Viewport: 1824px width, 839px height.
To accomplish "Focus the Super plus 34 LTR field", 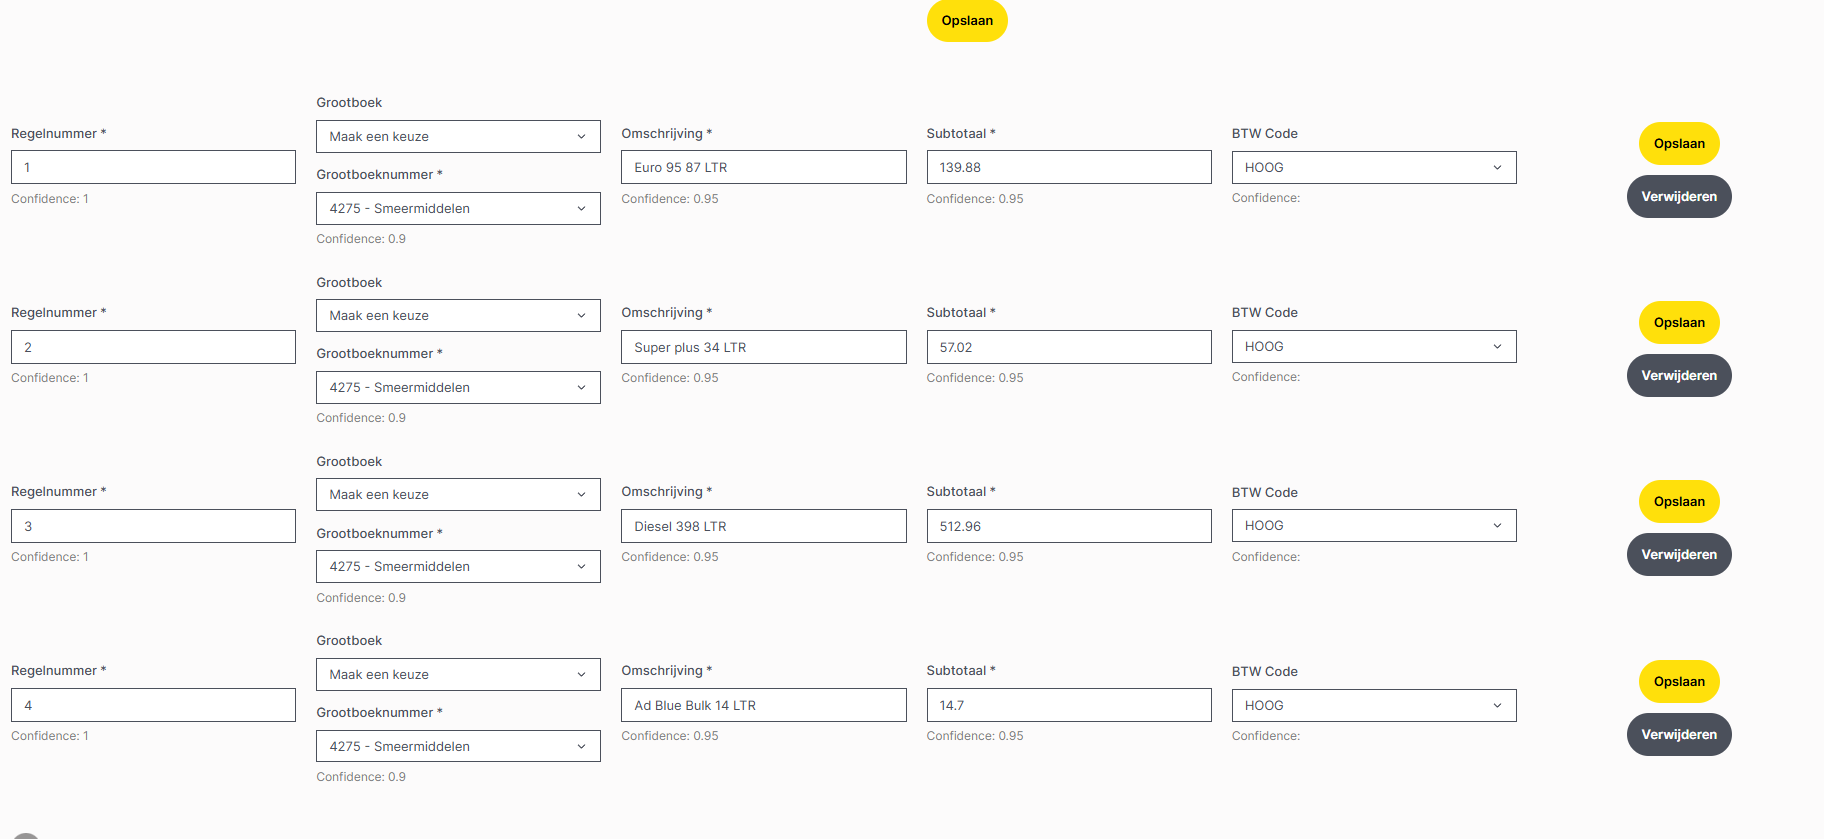I will click(x=763, y=348).
